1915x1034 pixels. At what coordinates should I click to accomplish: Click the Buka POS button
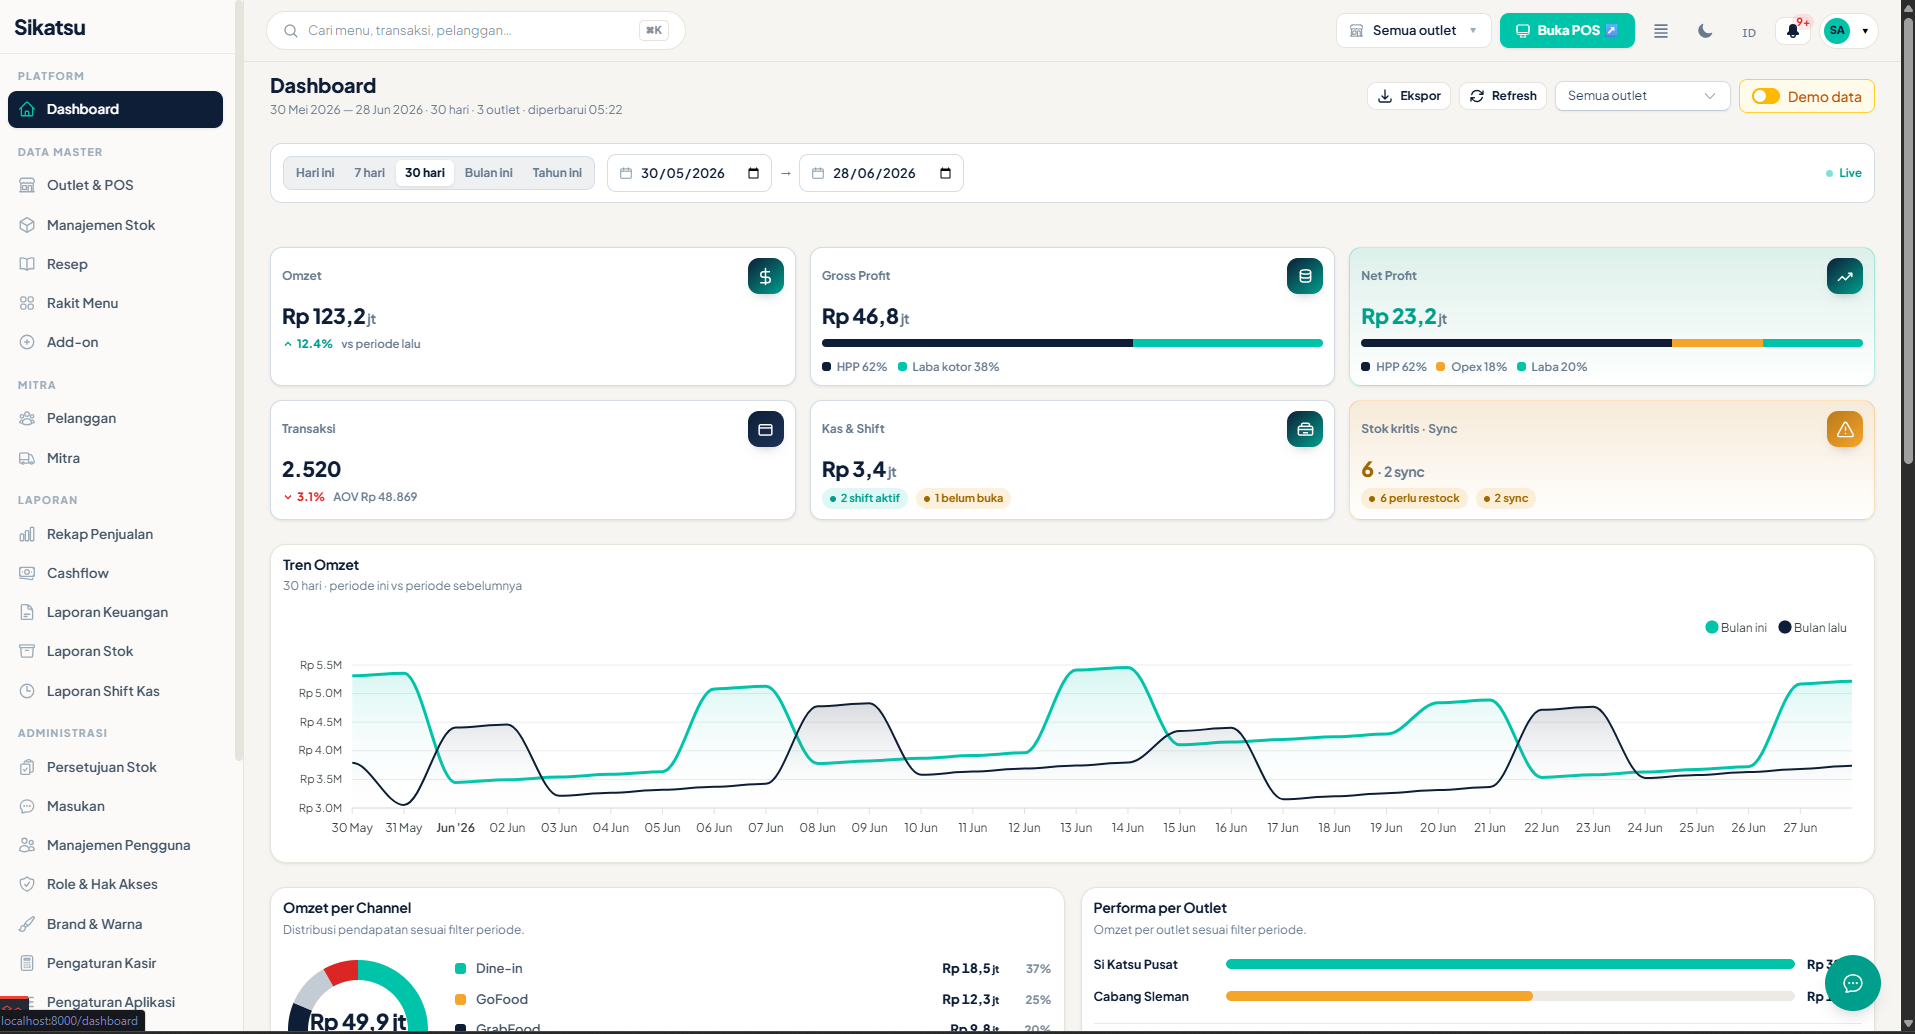pyautogui.click(x=1567, y=31)
